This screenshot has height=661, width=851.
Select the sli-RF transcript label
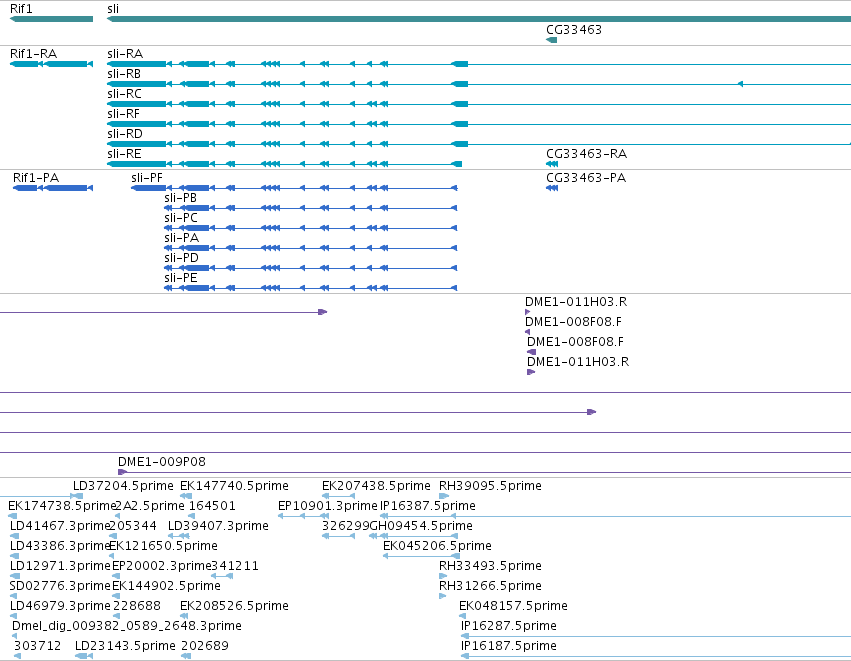[x=123, y=114]
